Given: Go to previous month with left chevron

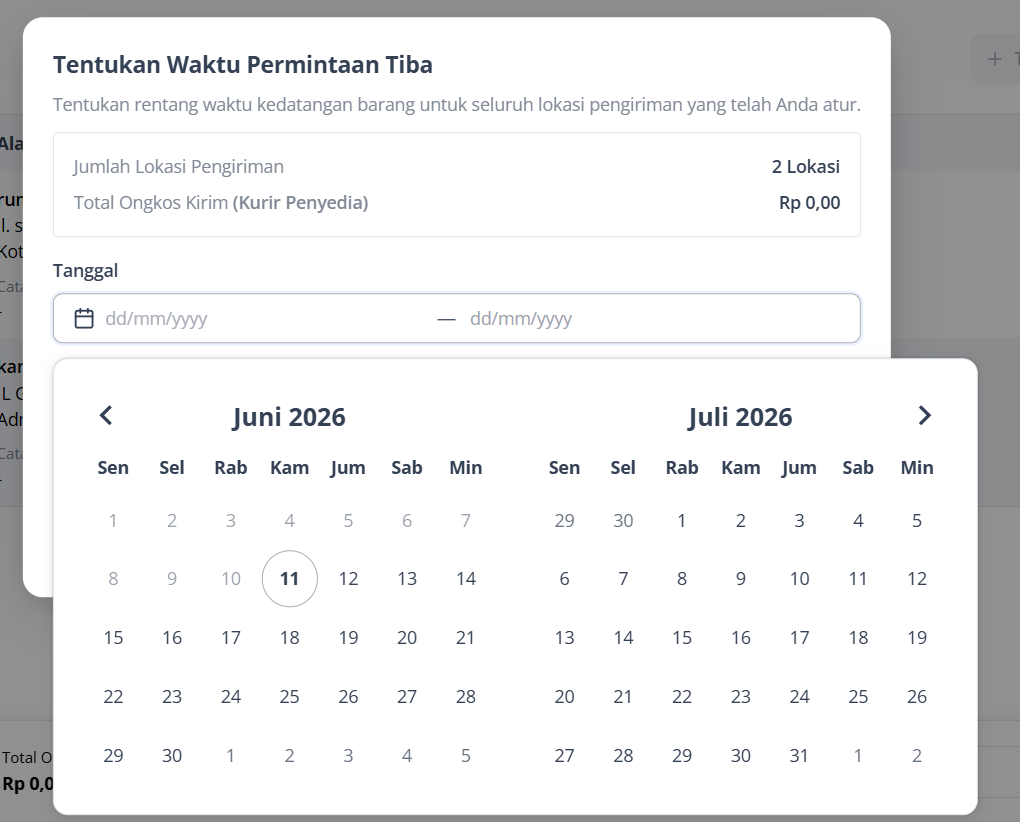Looking at the screenshot, I should click(x=106, y=416).
